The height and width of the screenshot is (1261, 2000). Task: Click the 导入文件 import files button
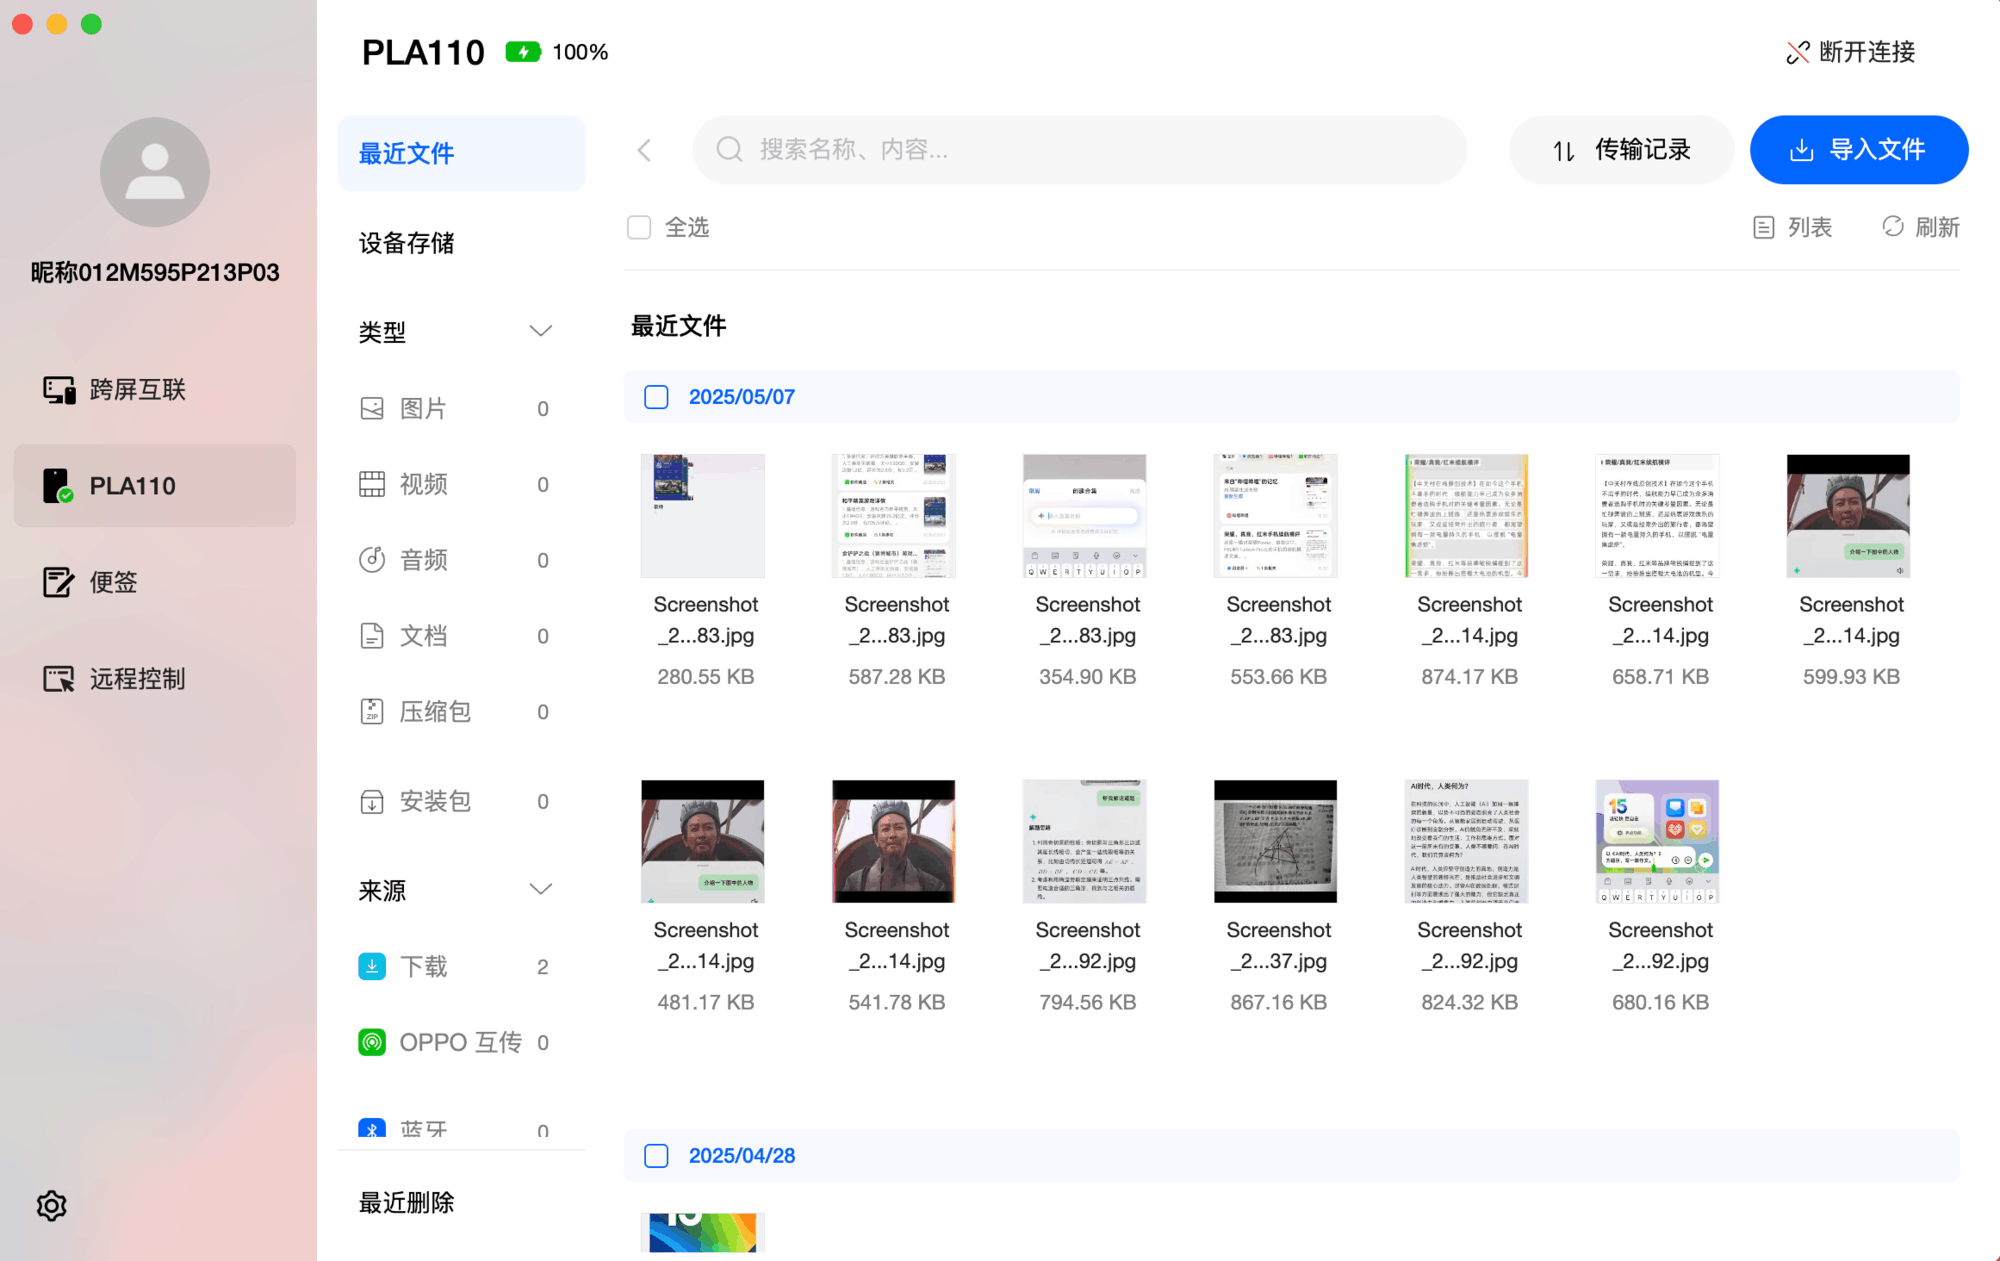[1858, 149]
